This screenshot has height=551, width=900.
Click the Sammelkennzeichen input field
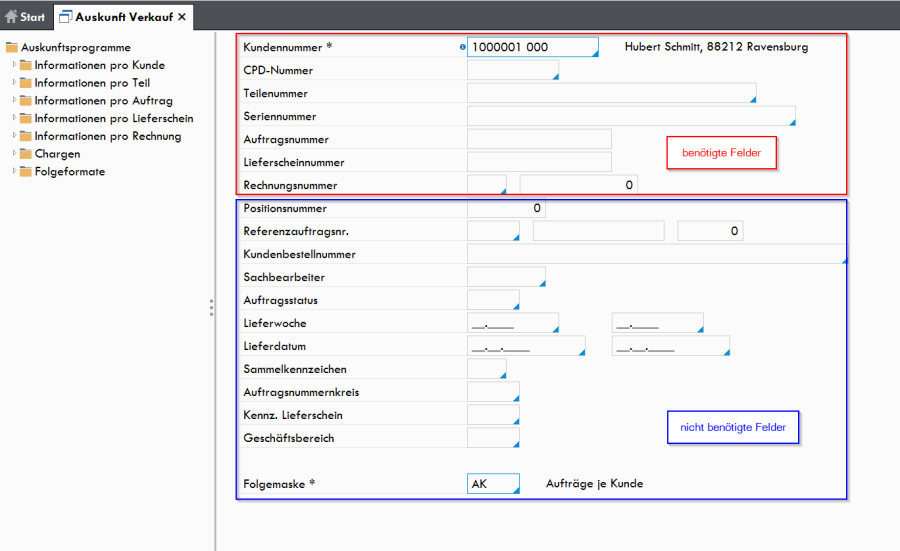point(487,368)
